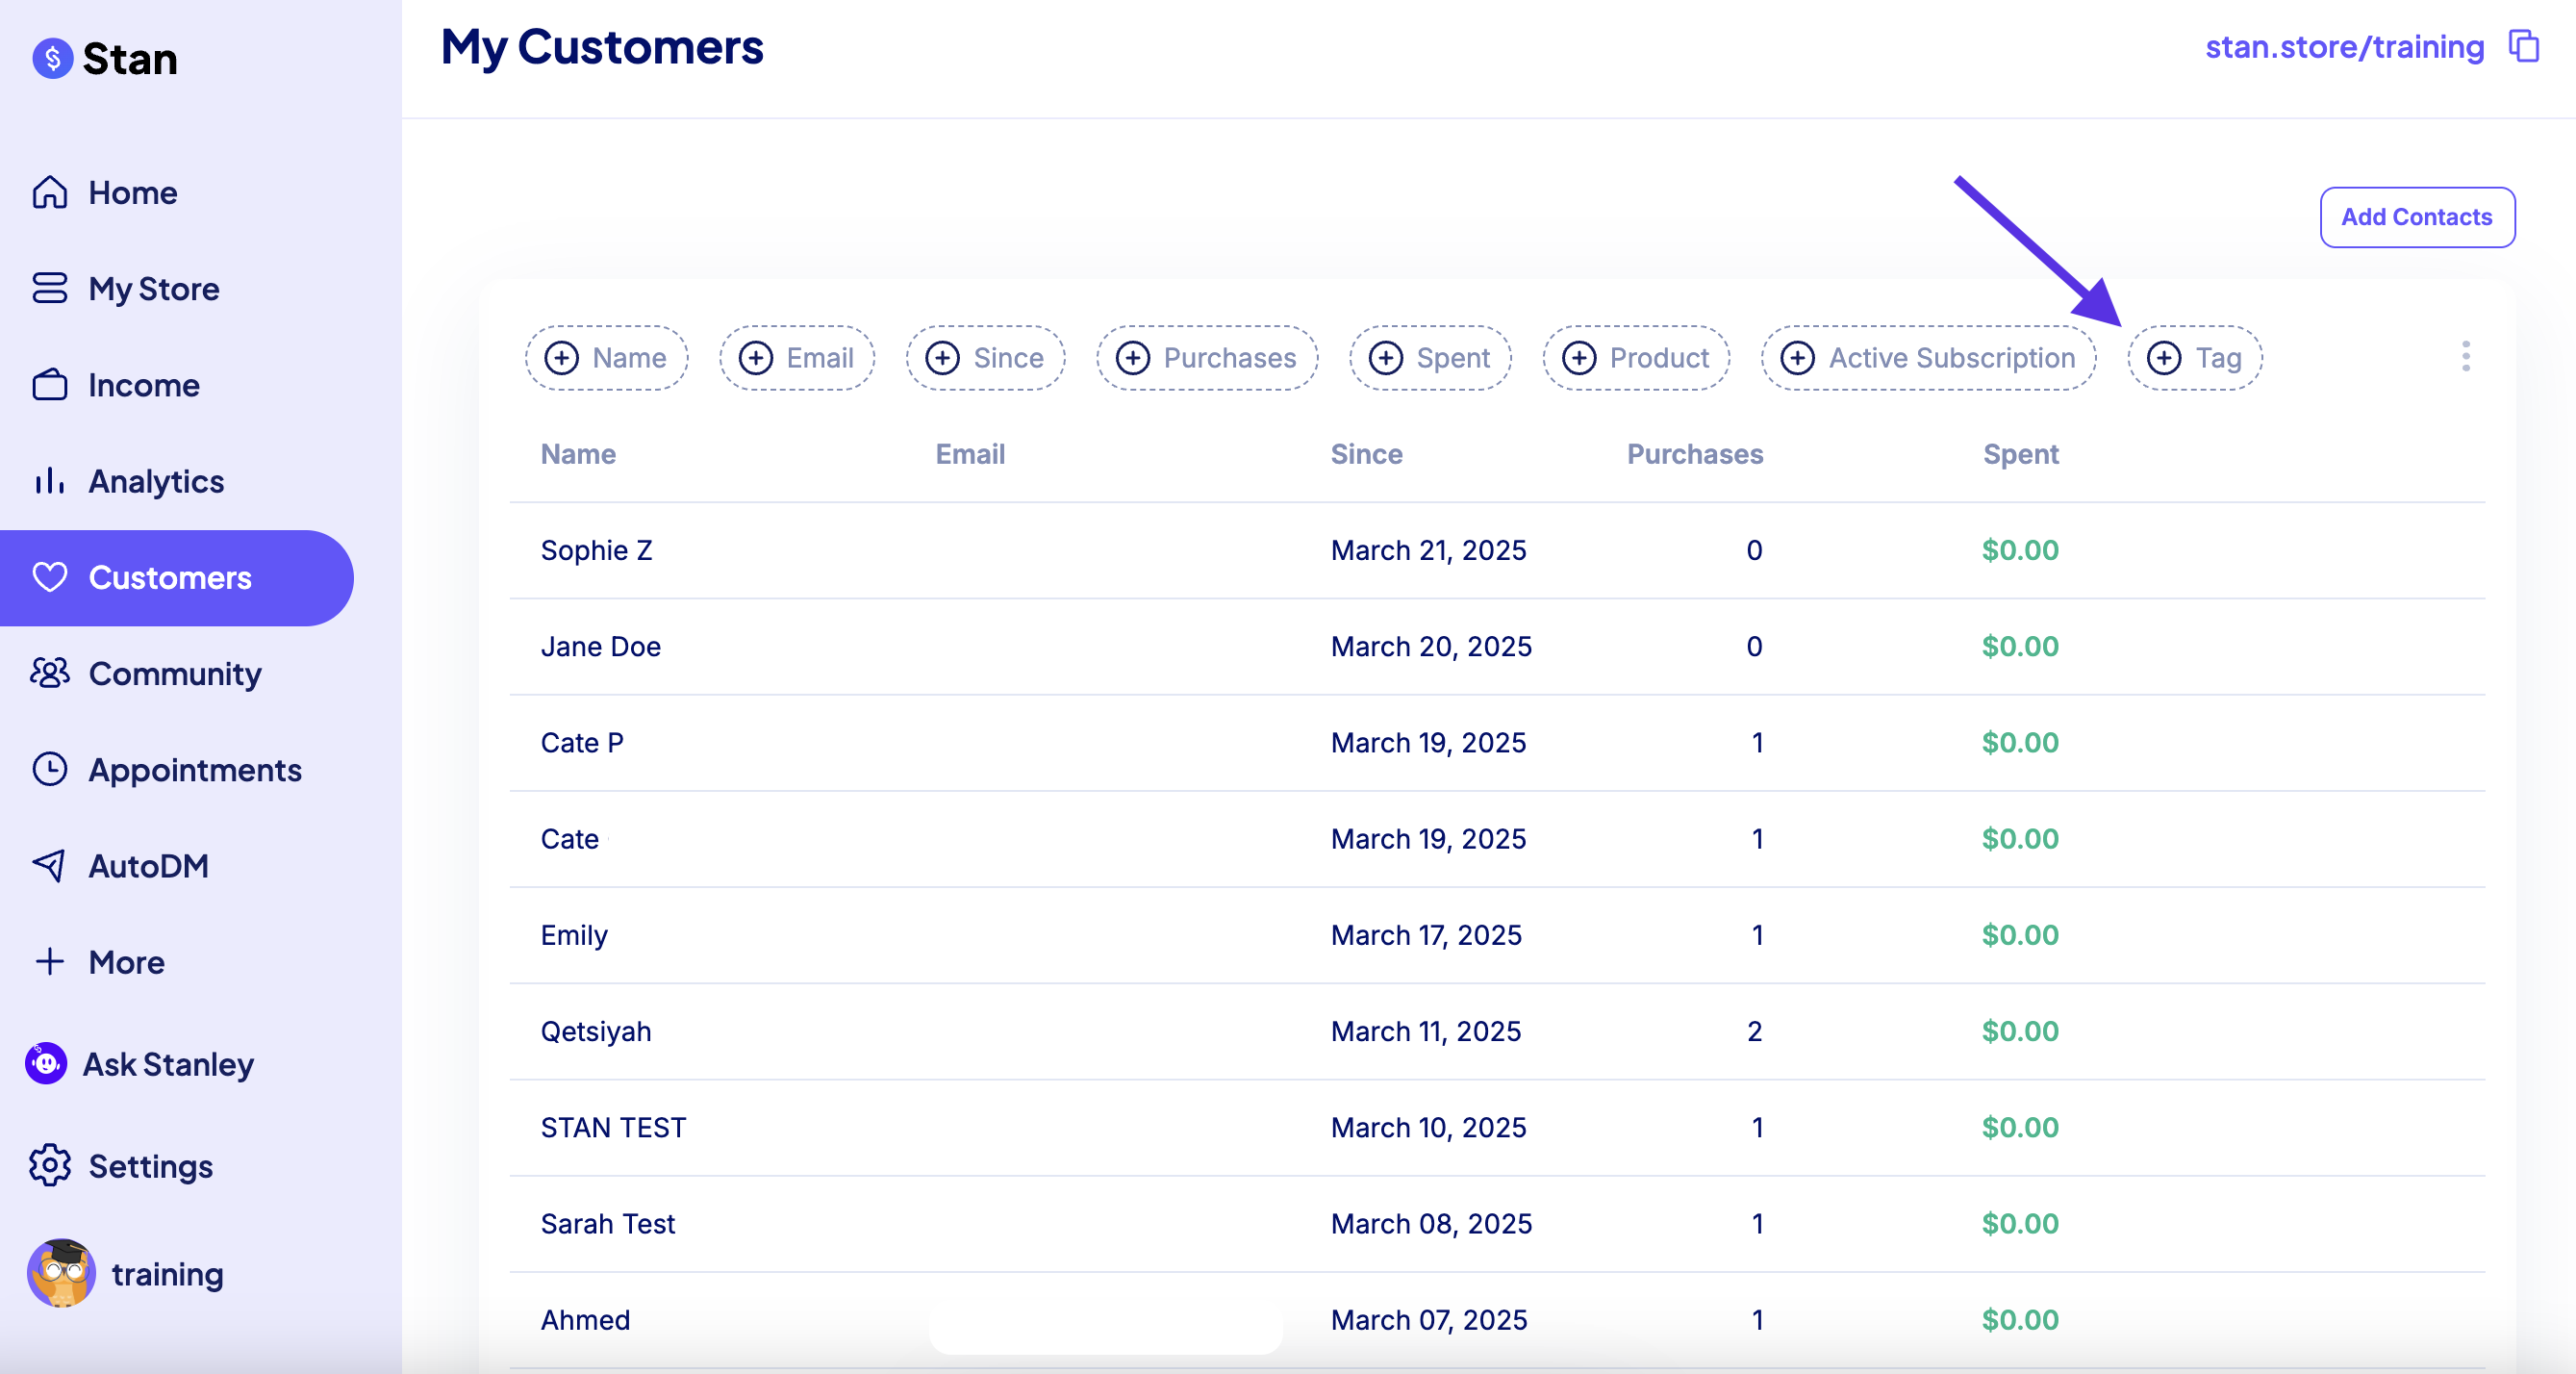Click the March 11, 2025 date cell
This screenshot has width=2576, height=1374.
point(1426,1031)
